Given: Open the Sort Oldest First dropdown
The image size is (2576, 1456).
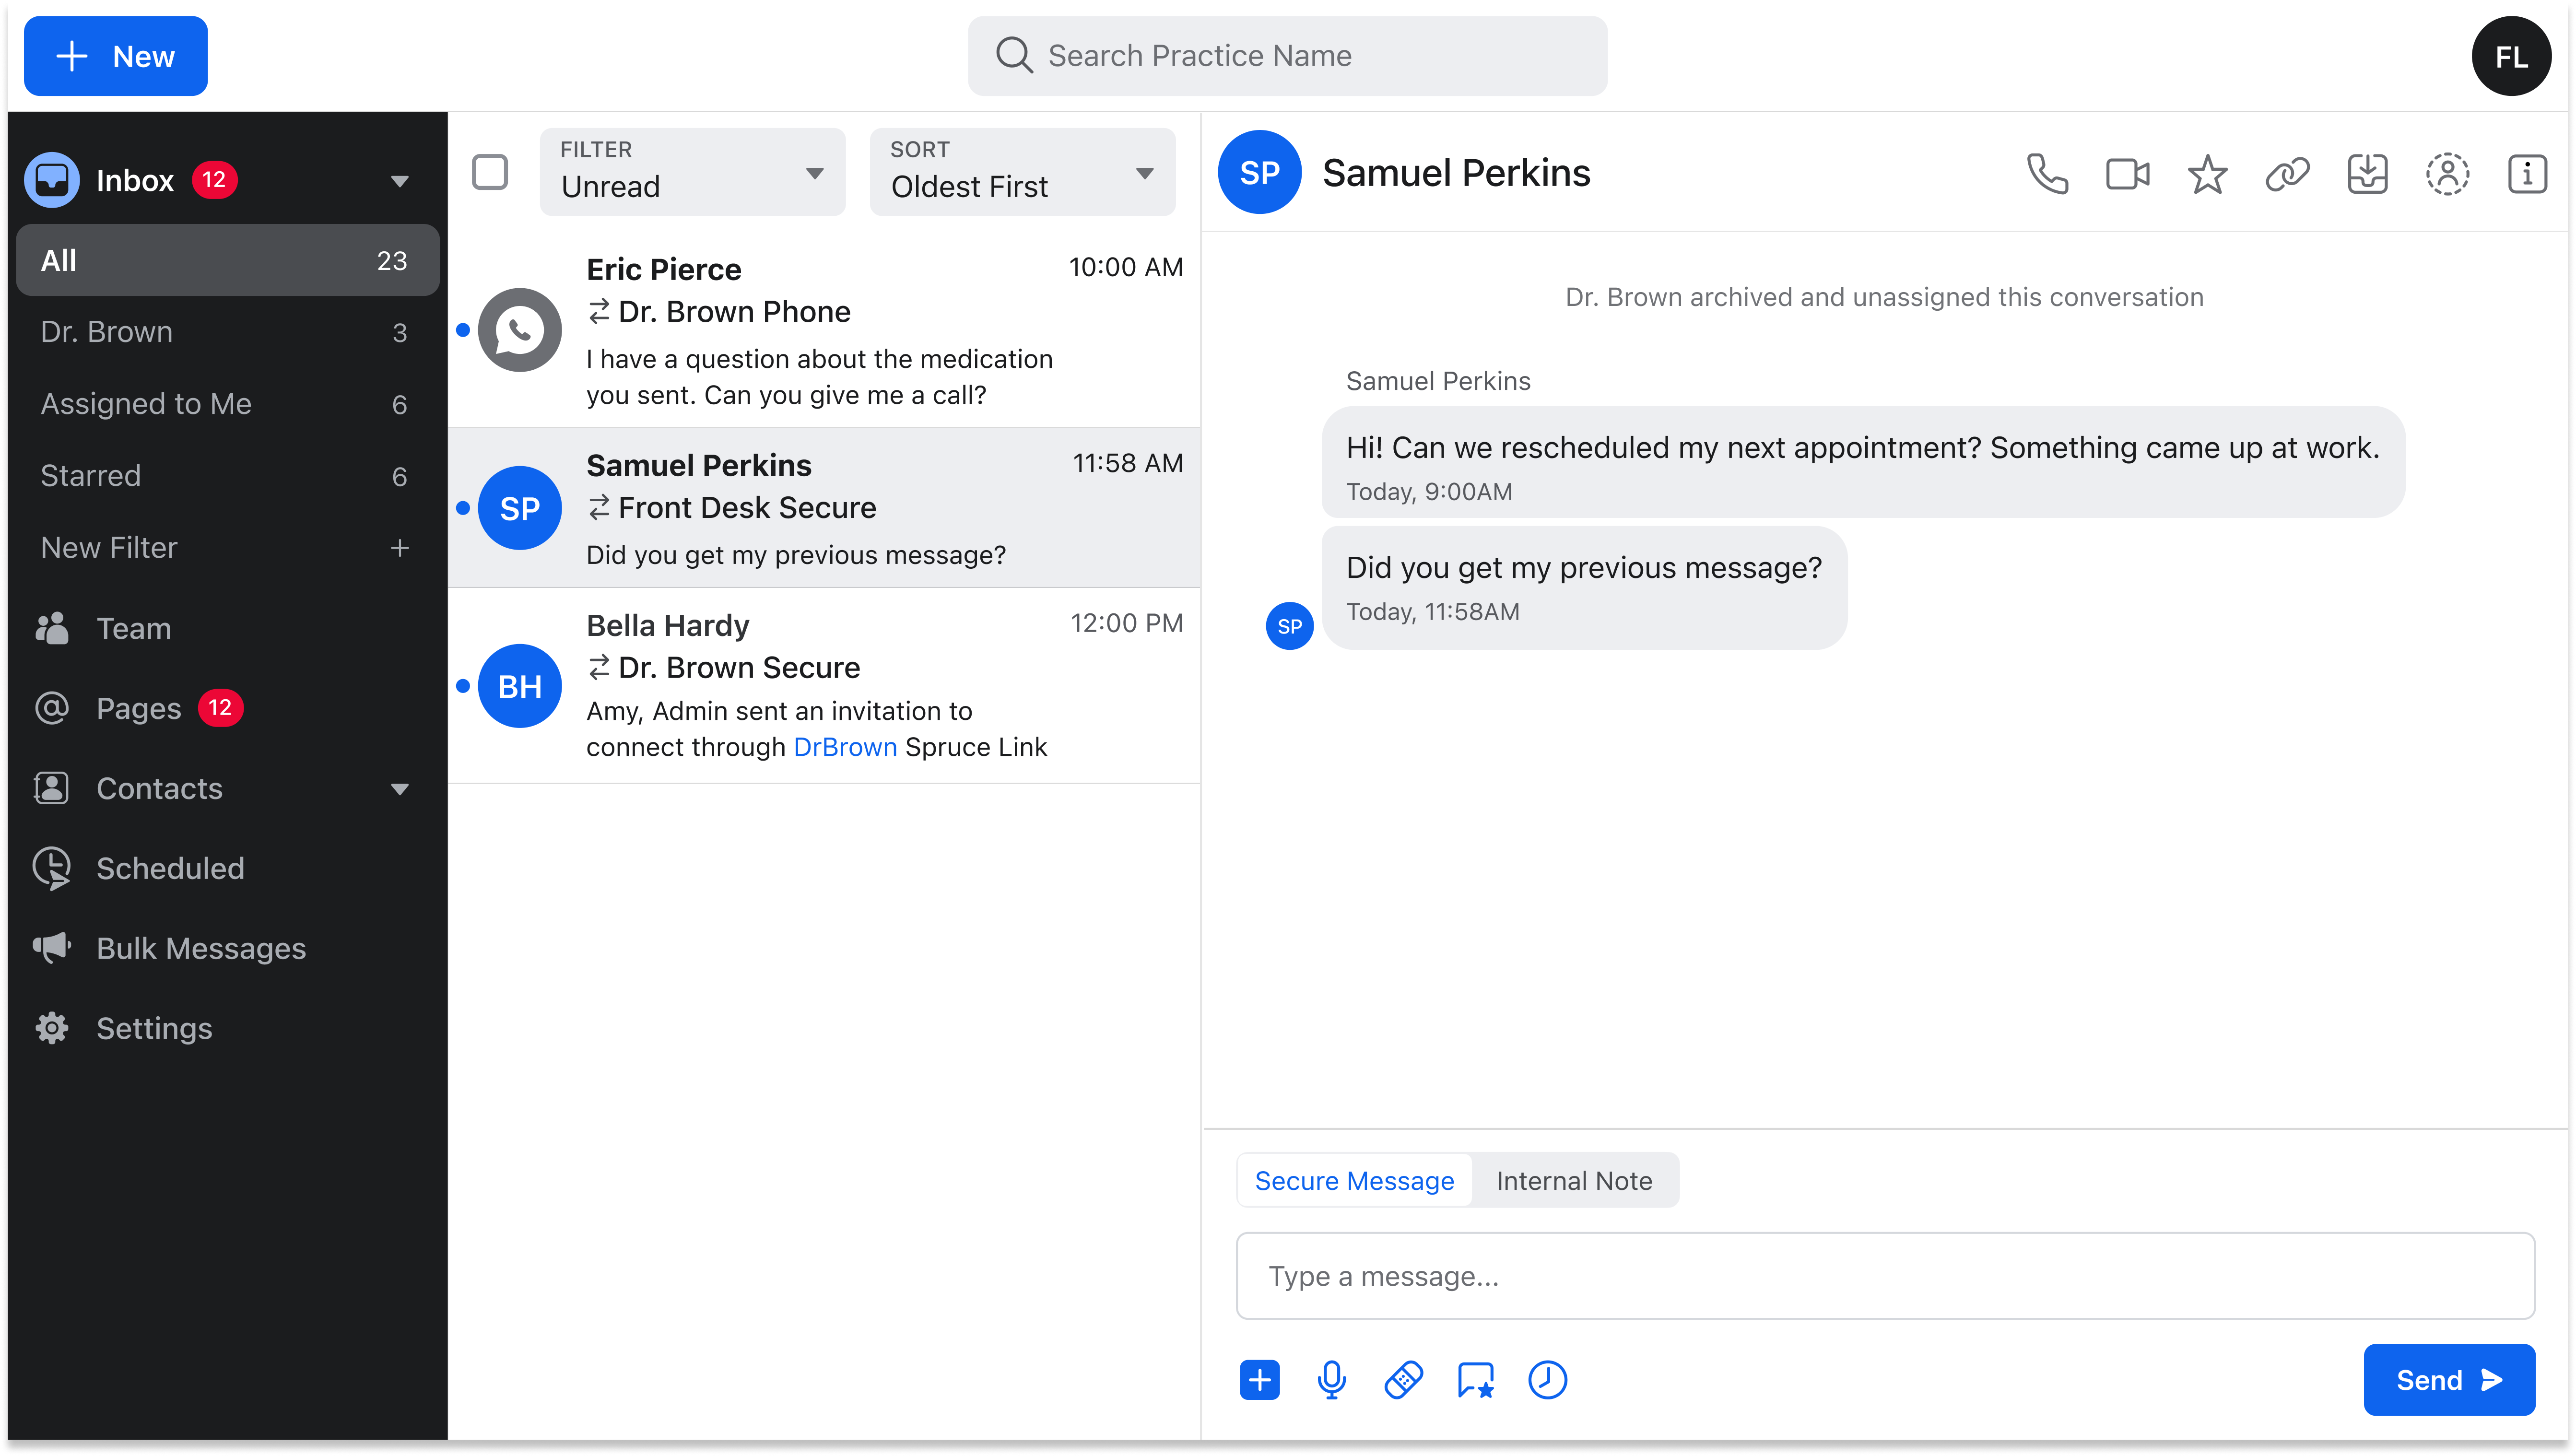Looking at the screenshot, I should 1022,171.
